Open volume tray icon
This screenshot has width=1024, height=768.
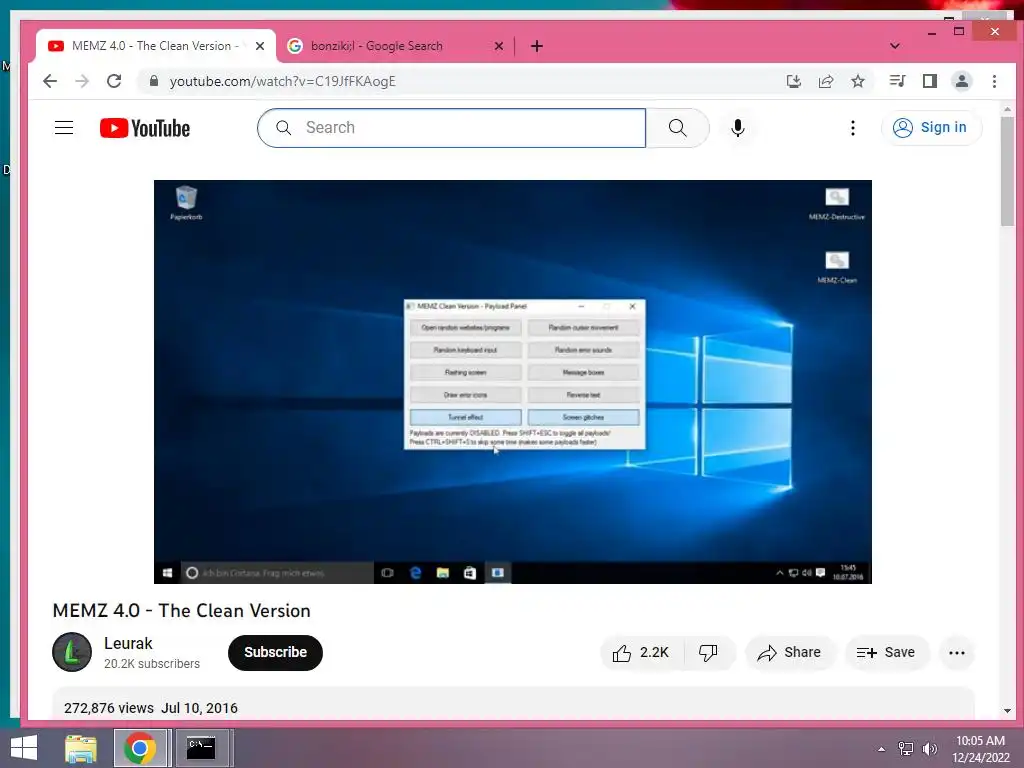[x=930, y=749]
